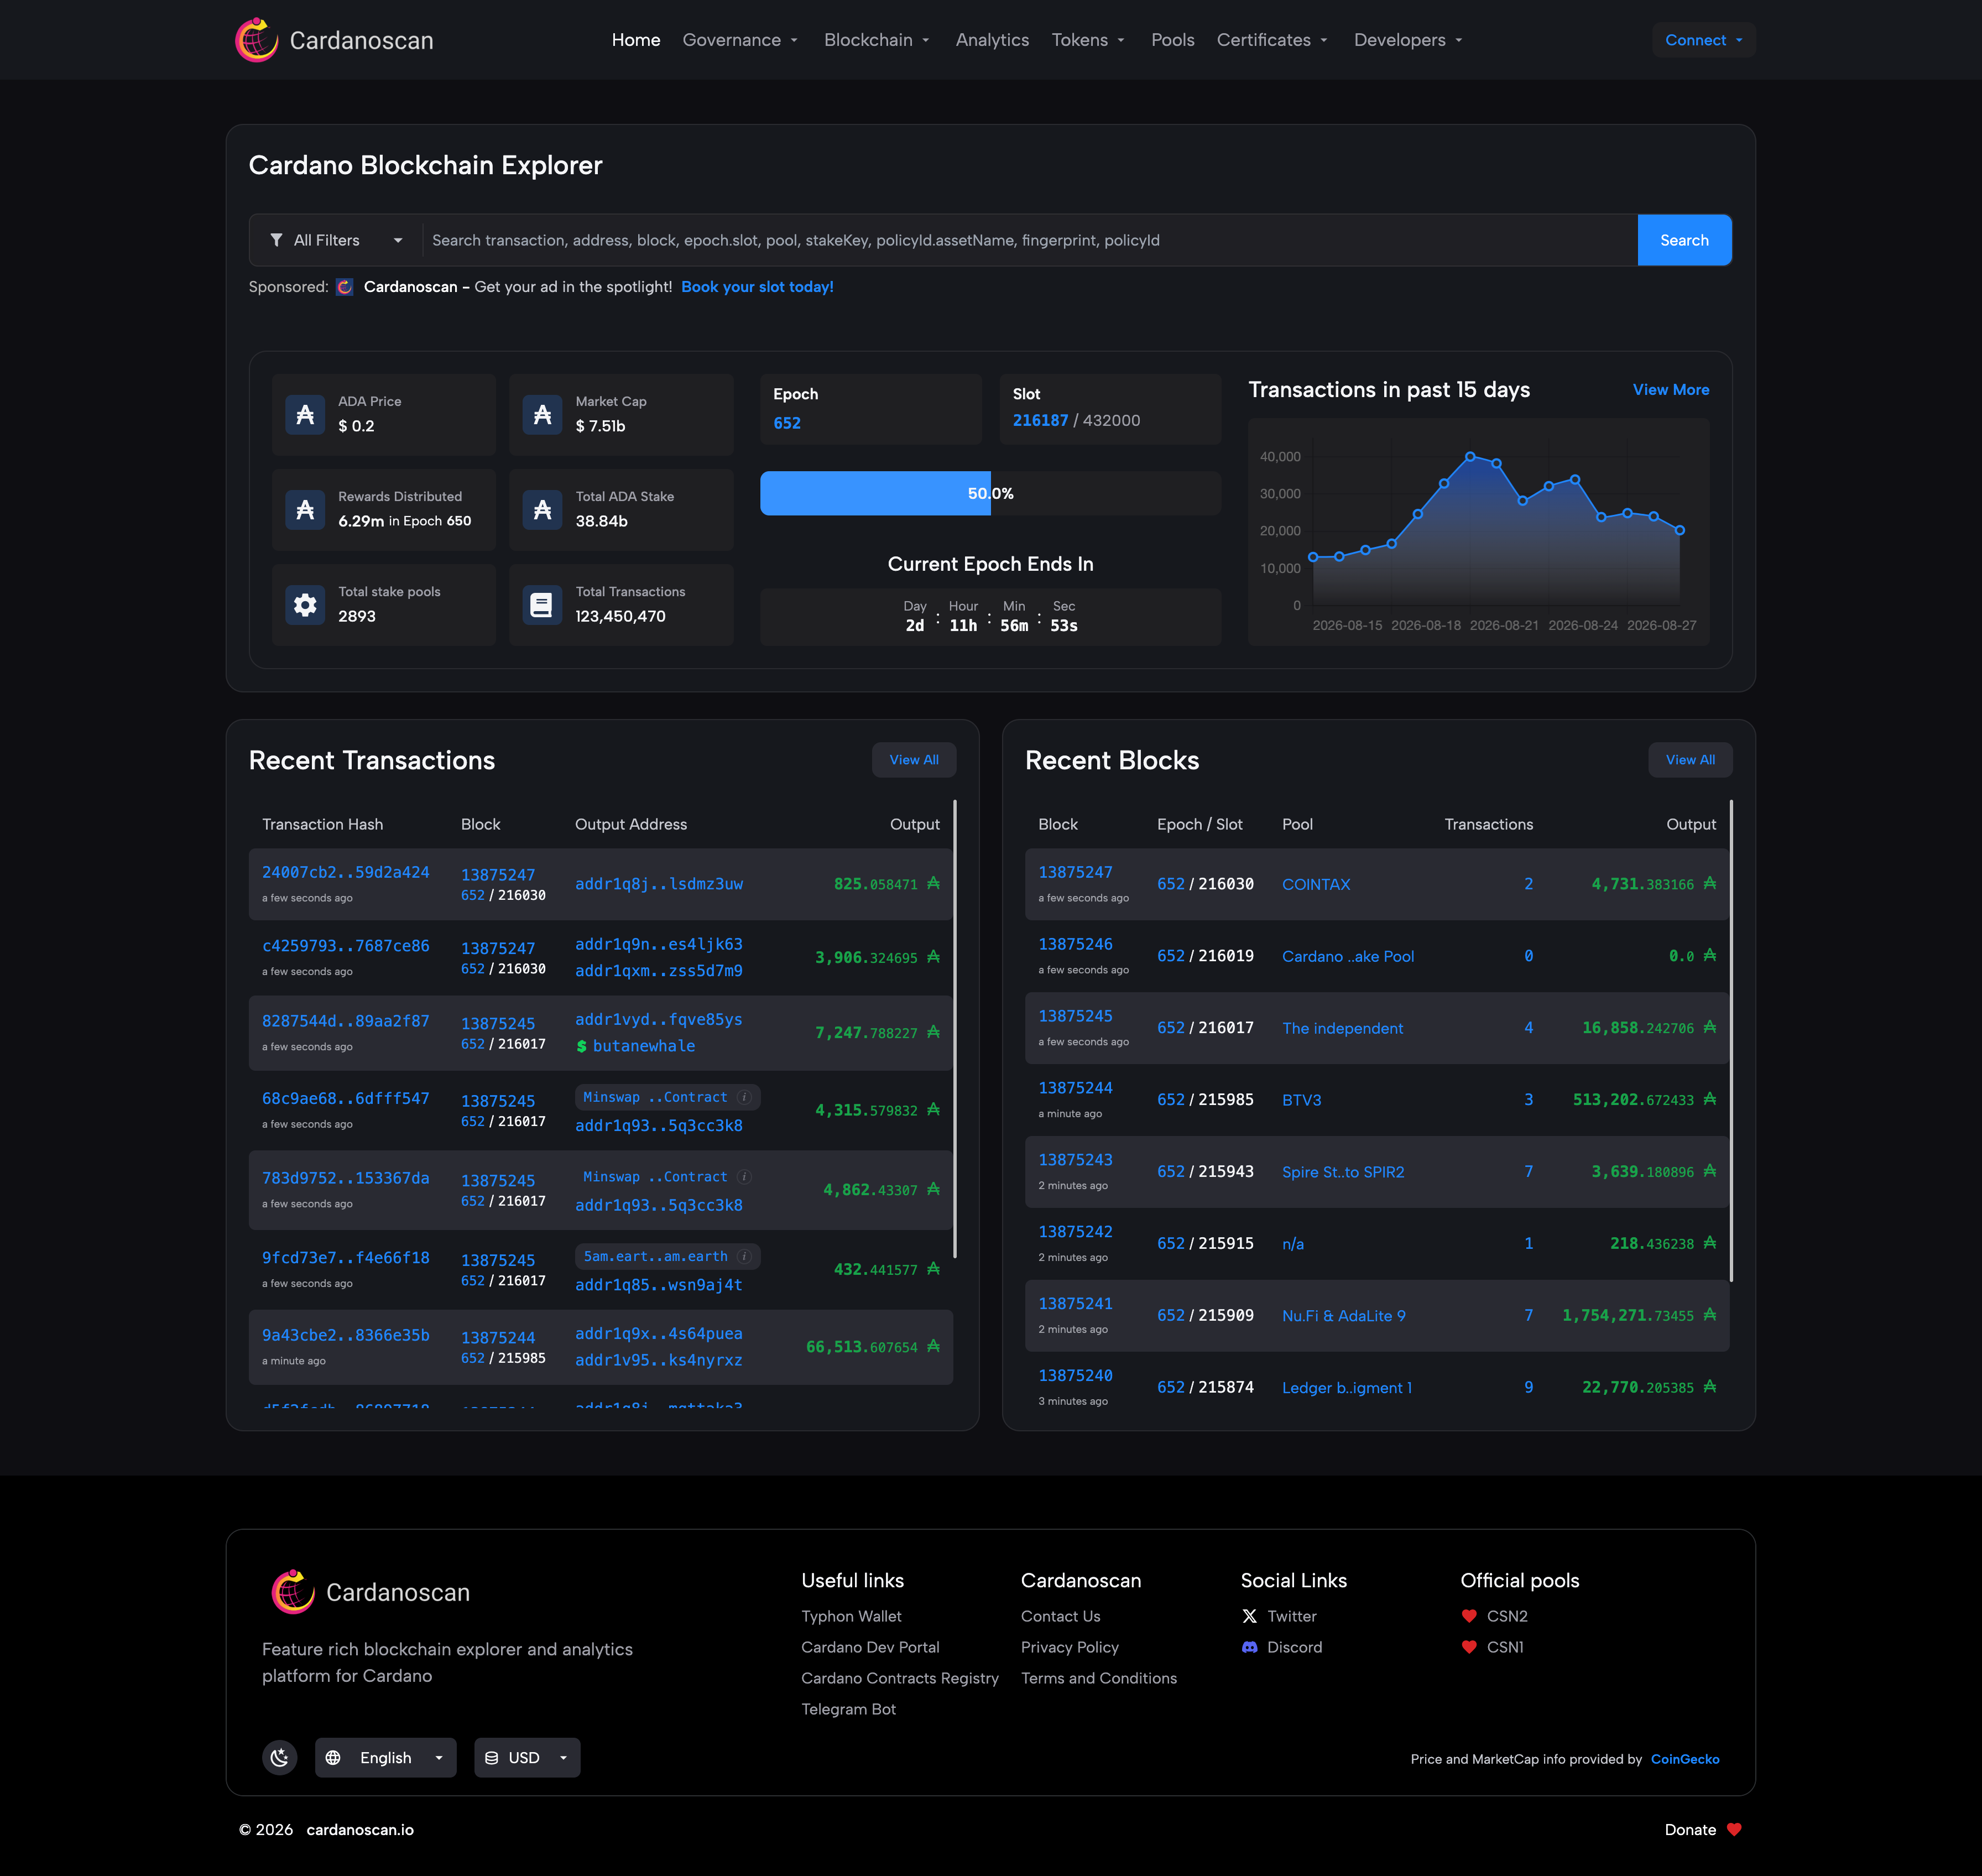Click info icon on 5am.eart..am.earth tag
The image size is (1982, 1876).
point(744,1256)
